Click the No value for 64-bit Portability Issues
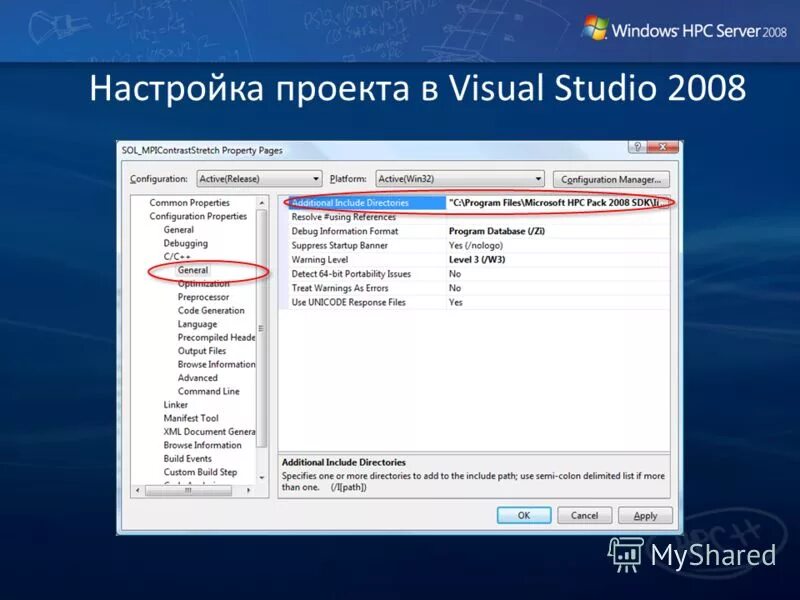800x600 pixels. 455,274
